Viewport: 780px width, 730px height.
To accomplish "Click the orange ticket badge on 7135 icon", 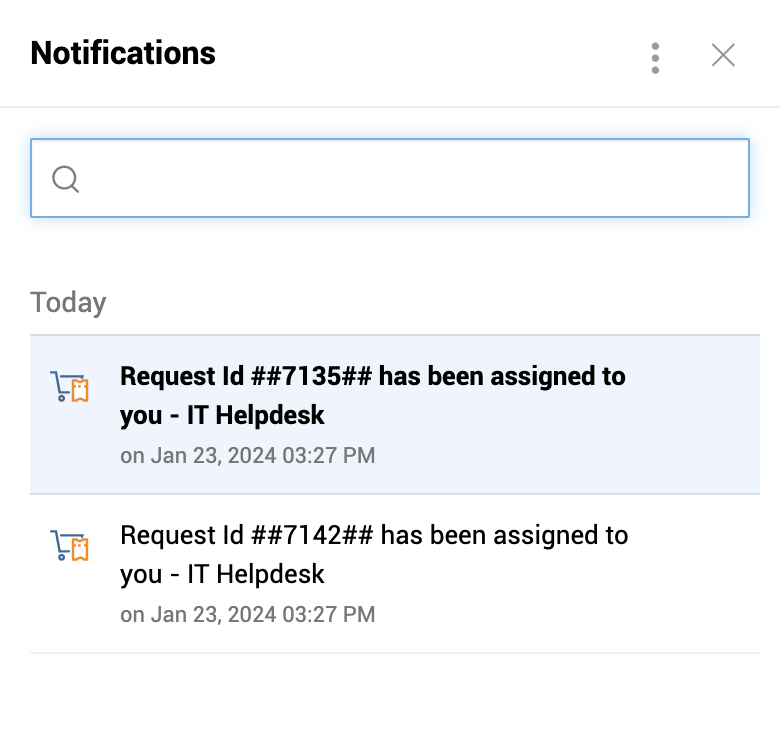I will point(80,390).
